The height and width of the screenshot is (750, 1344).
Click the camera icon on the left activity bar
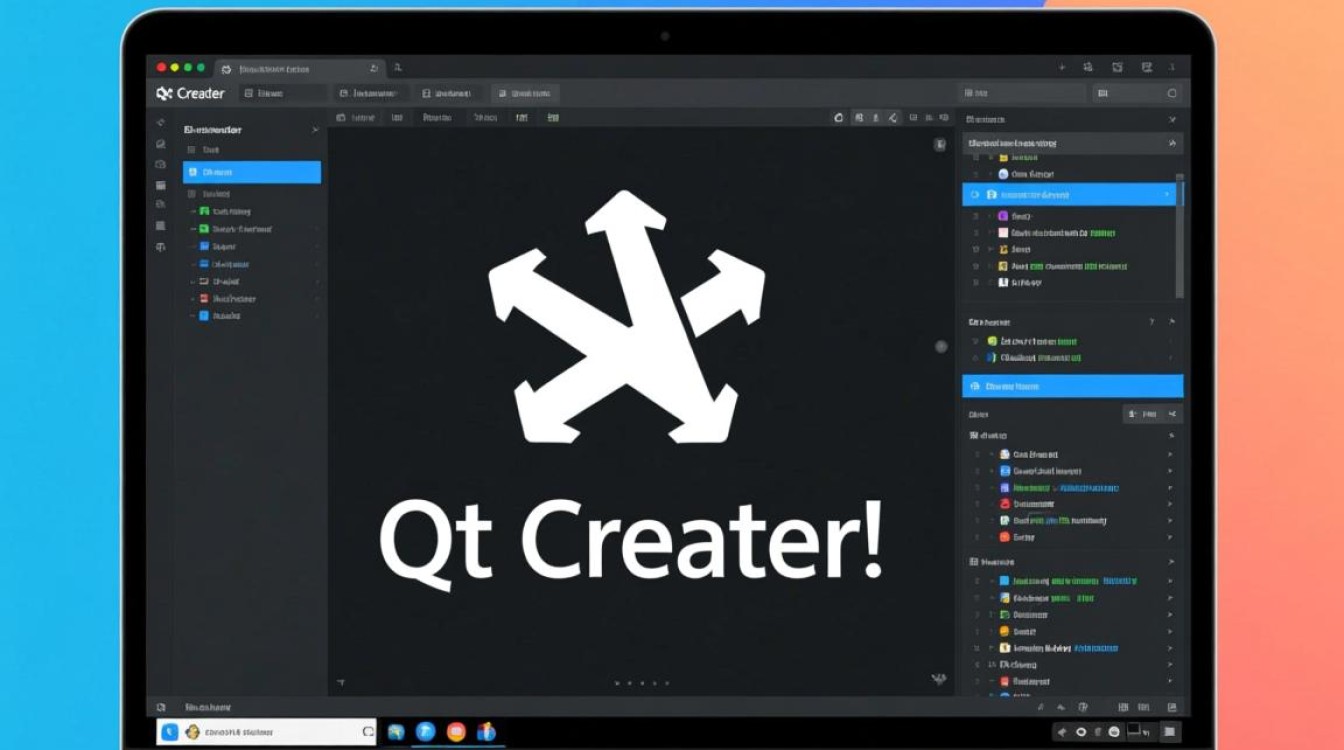(x=161, y=164)
